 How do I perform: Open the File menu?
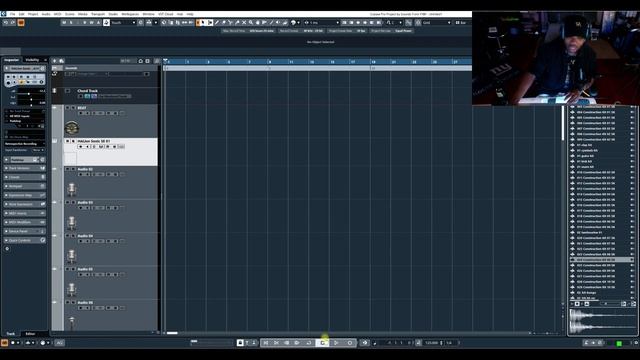pyautogui.click(x=12, y=14)
